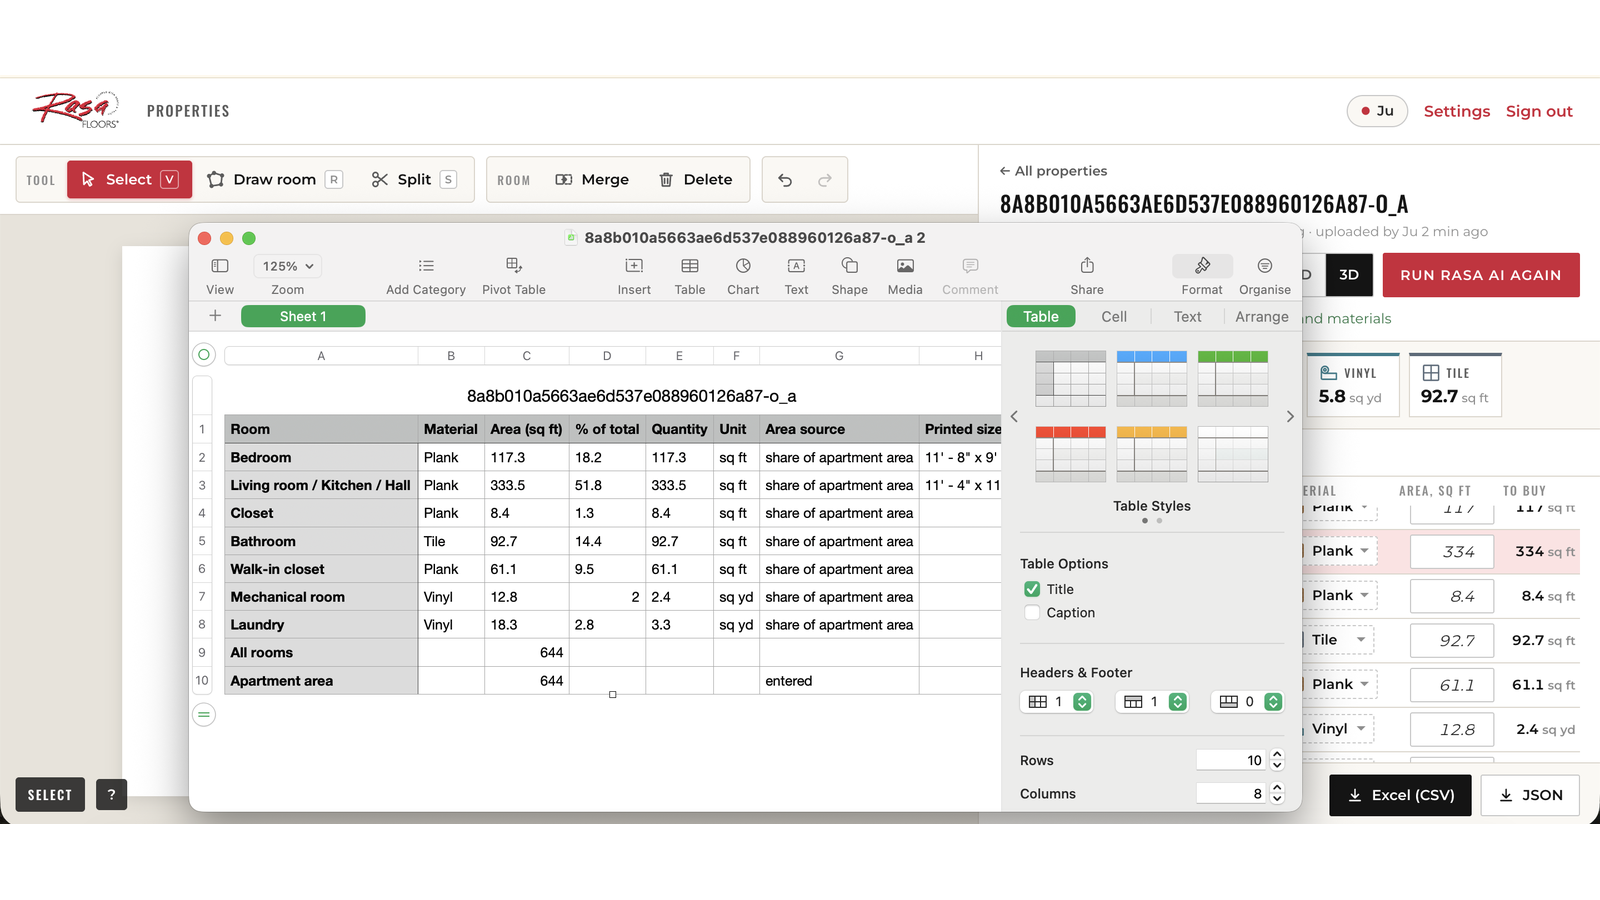Image resolution: width=1600 pixels, height=900 pixels.
Task: Click the Add Category icon
Action: [426, 266]
